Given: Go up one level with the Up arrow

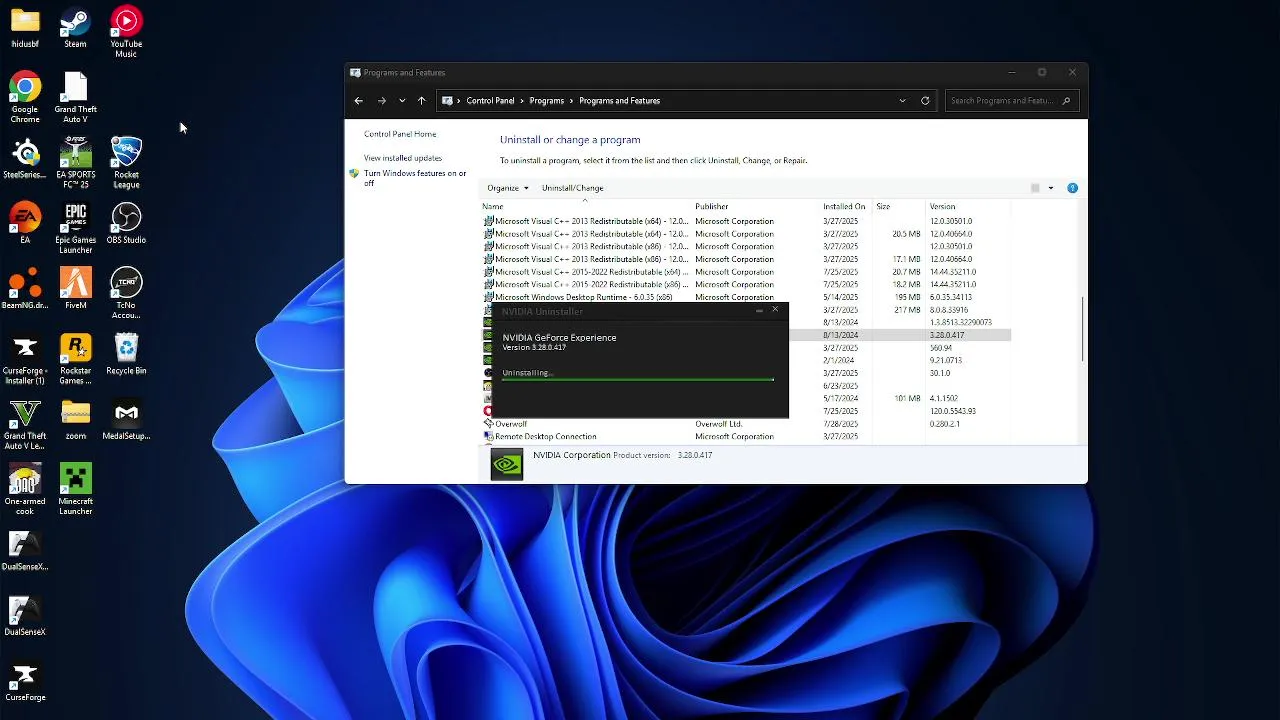Looking at the screenshot, I should tap(421, 100).
